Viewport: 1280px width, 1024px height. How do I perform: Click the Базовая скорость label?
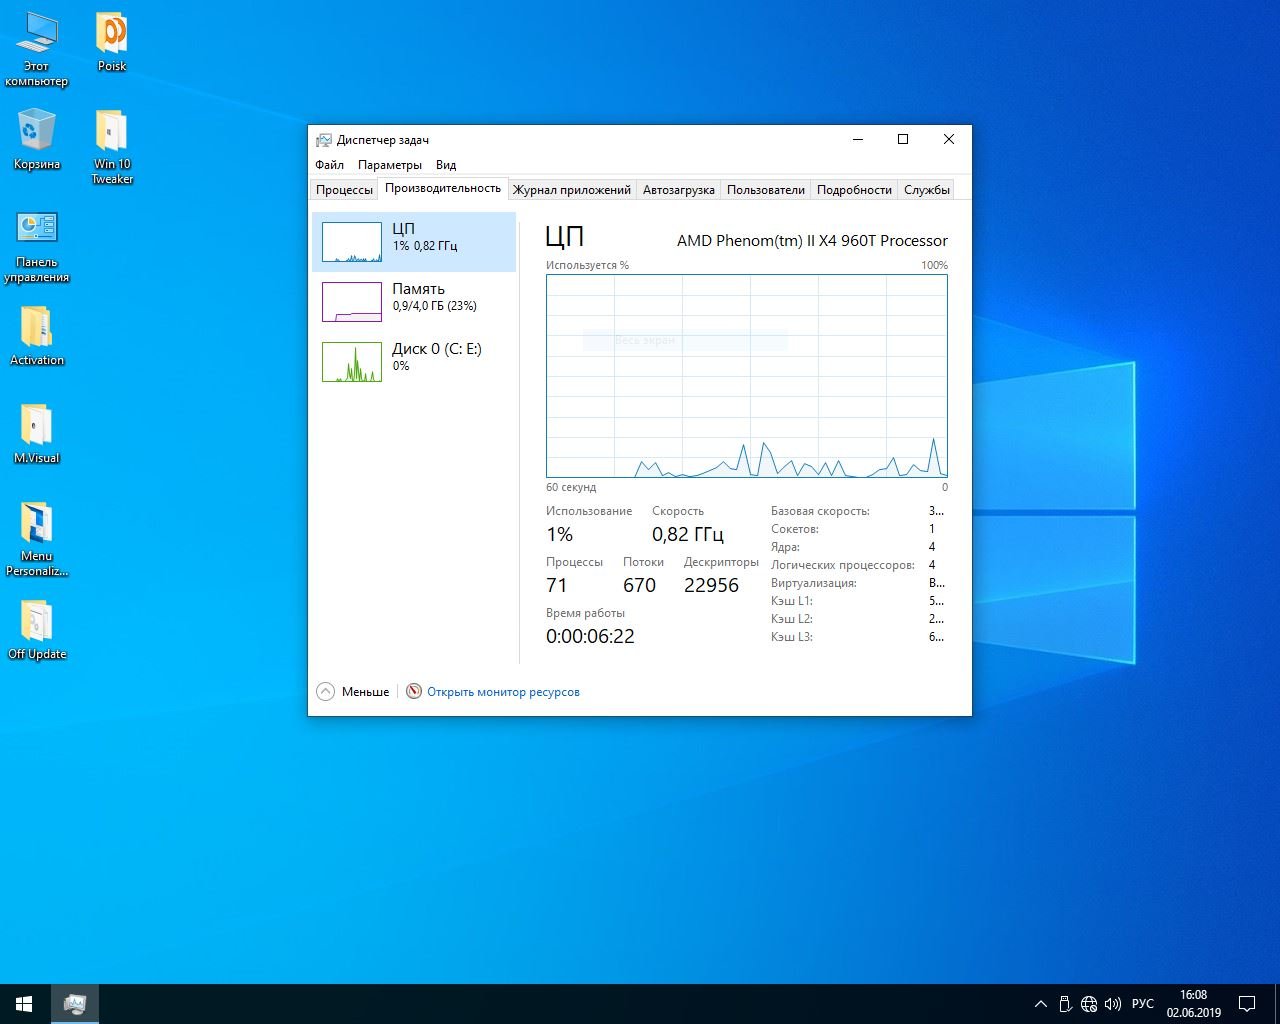[820, 511]
